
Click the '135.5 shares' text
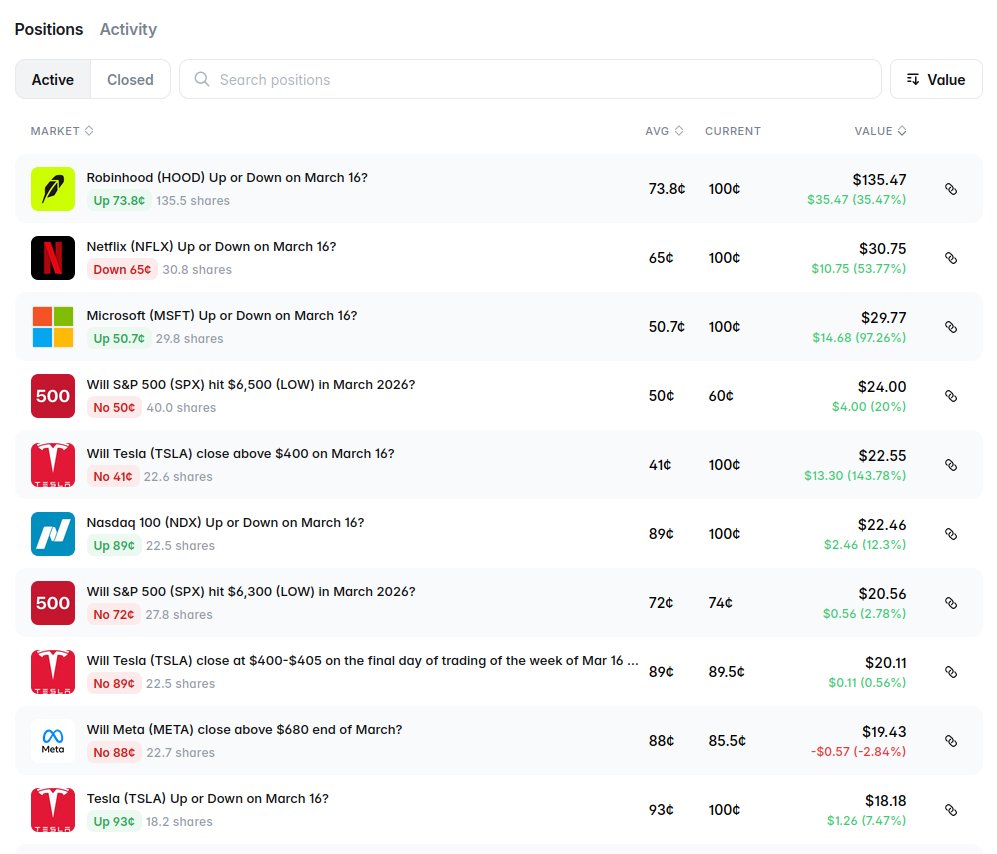(193, 200)
